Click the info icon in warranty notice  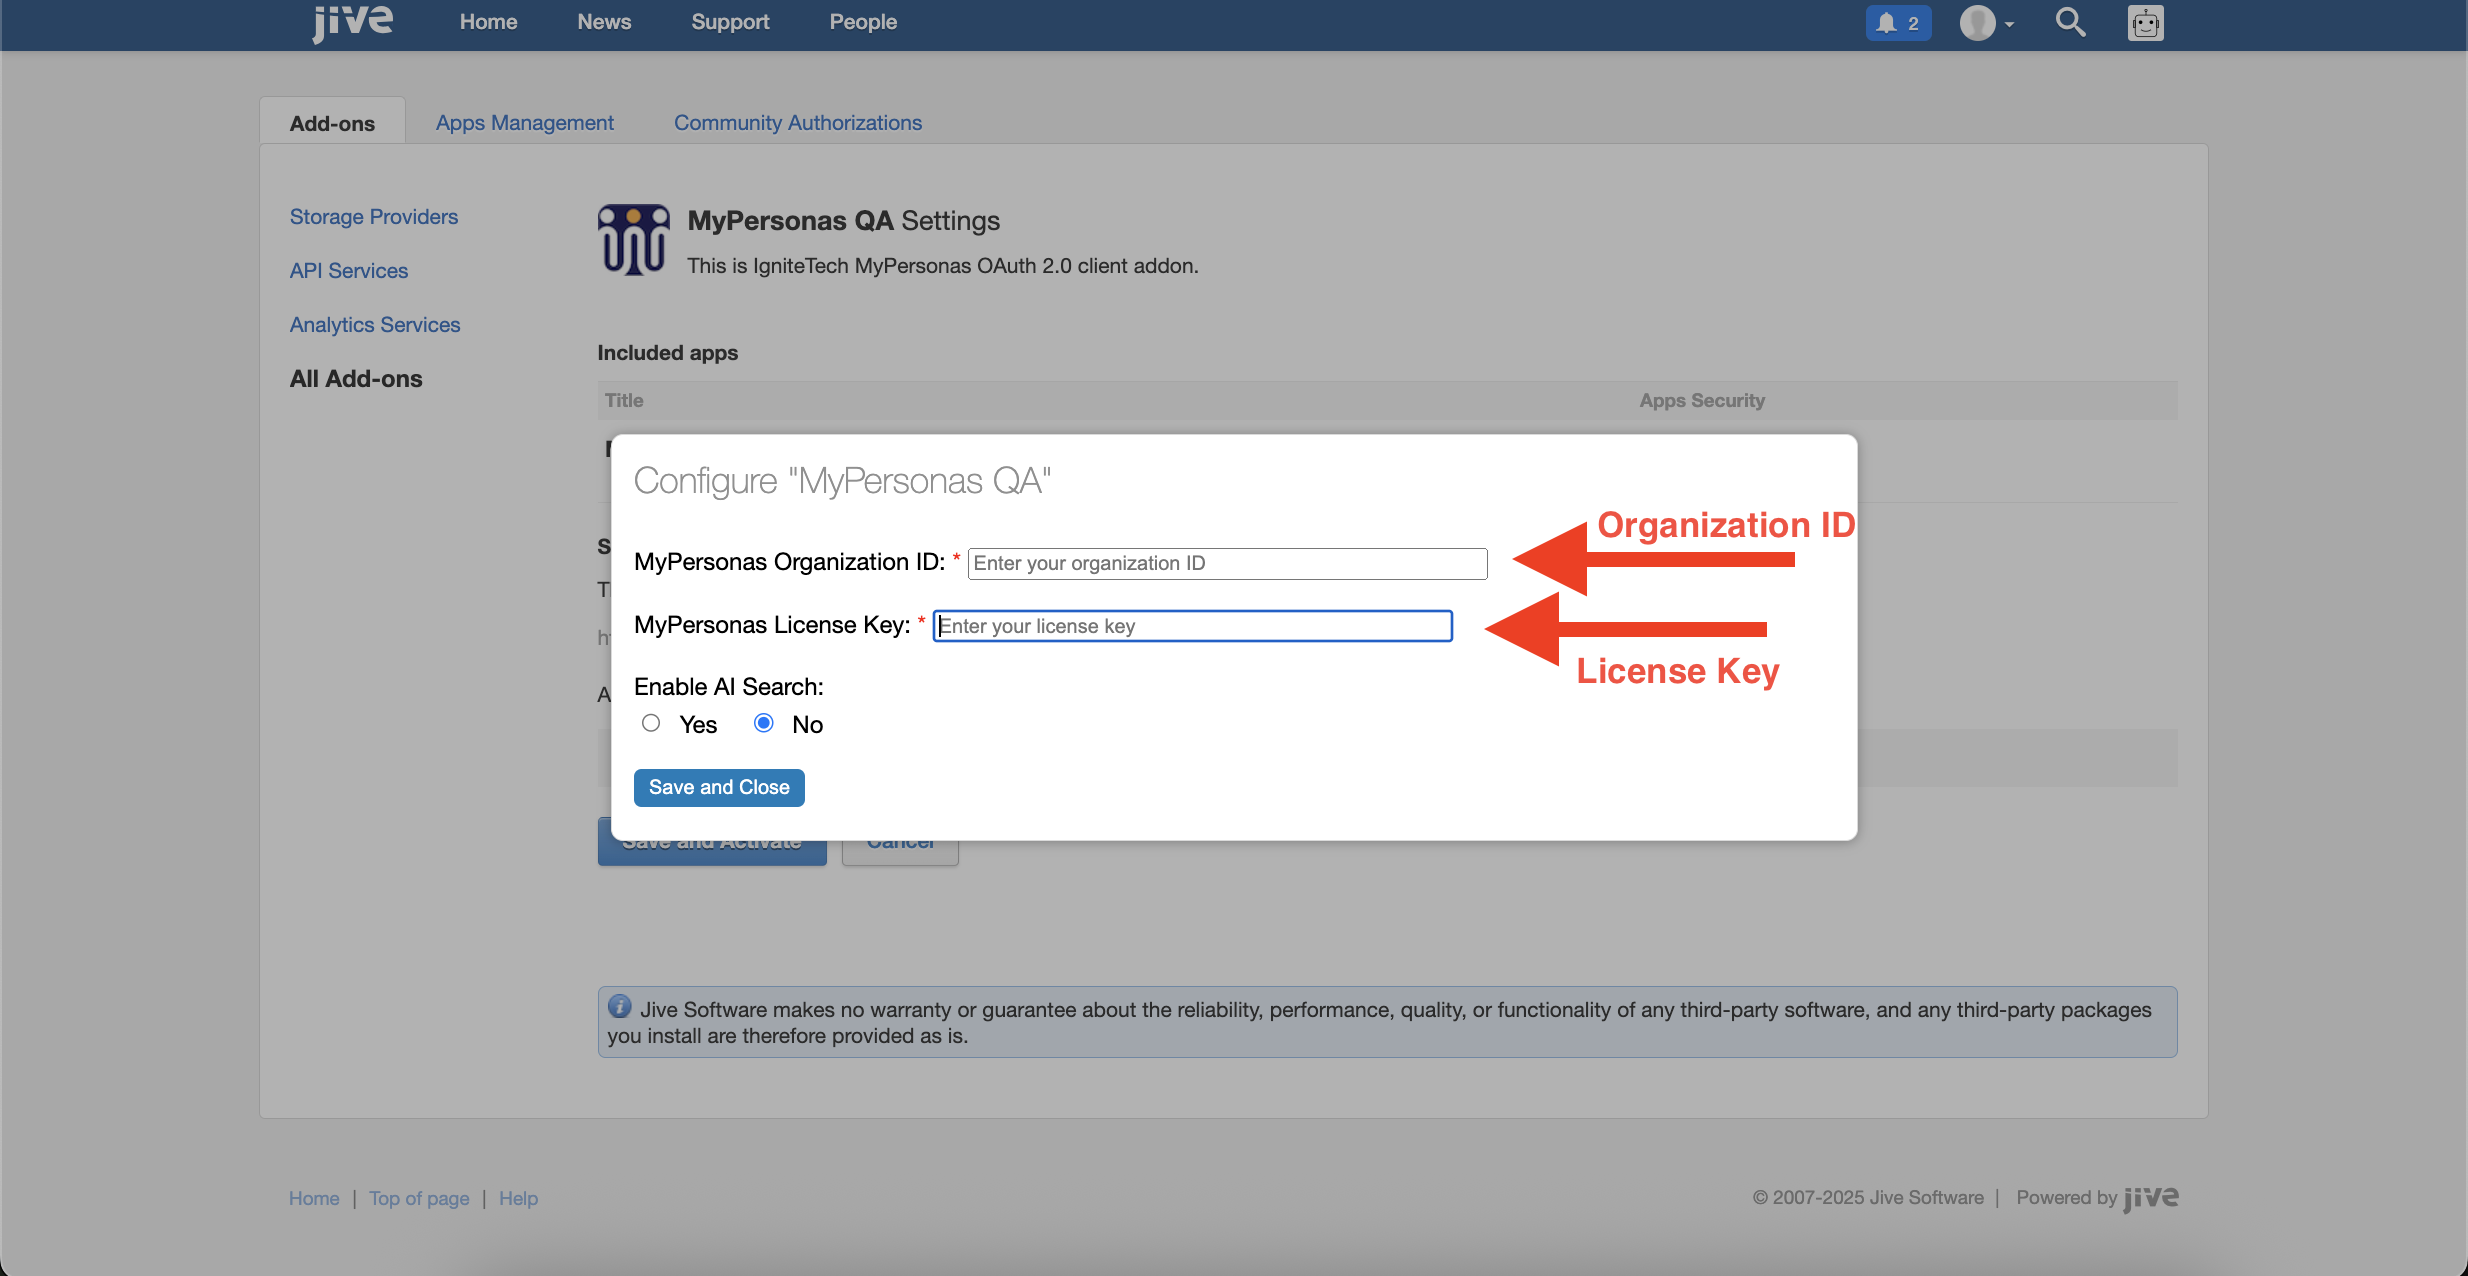[620, 1007]
